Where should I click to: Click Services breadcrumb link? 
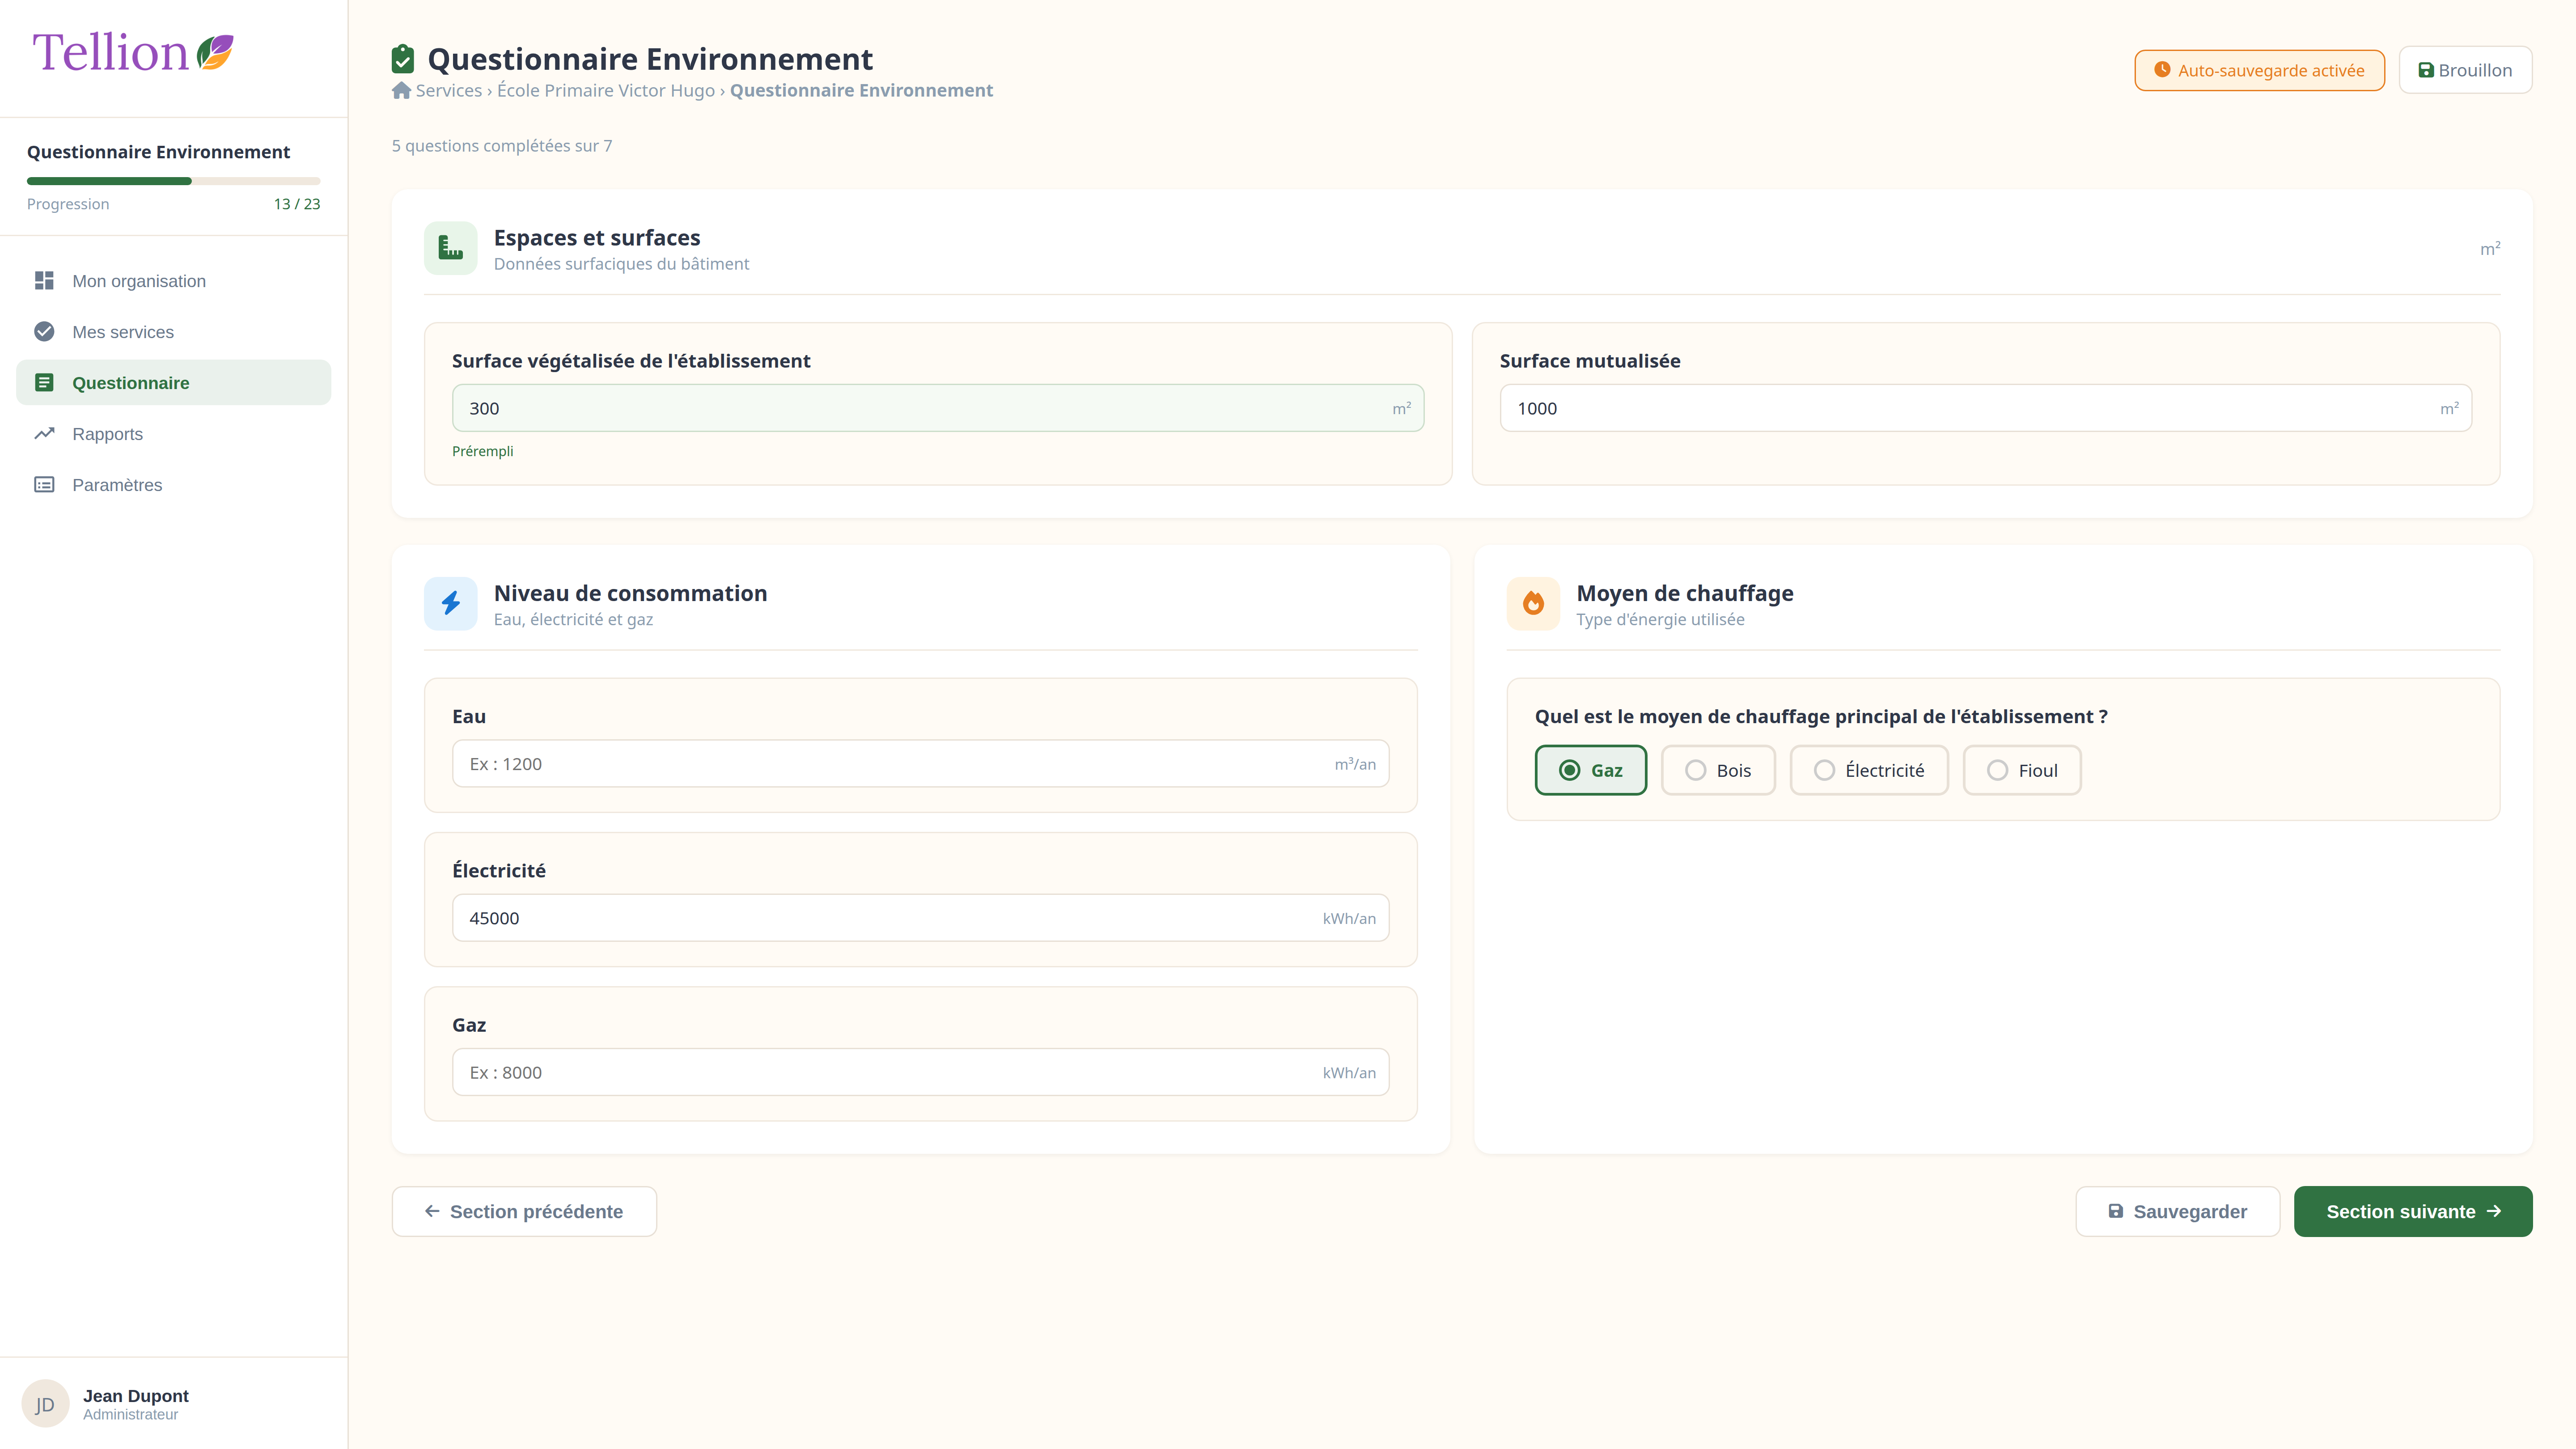449,90
